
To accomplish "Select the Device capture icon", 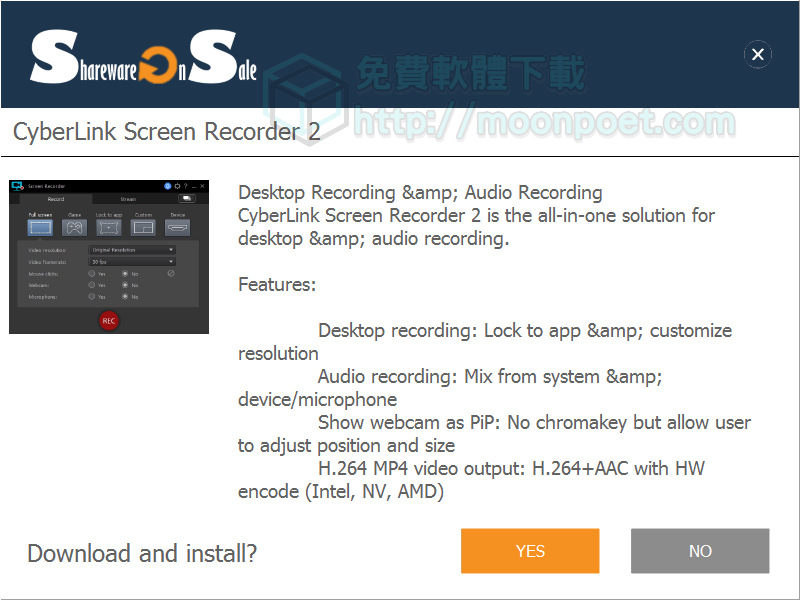I will coord(179,228).
